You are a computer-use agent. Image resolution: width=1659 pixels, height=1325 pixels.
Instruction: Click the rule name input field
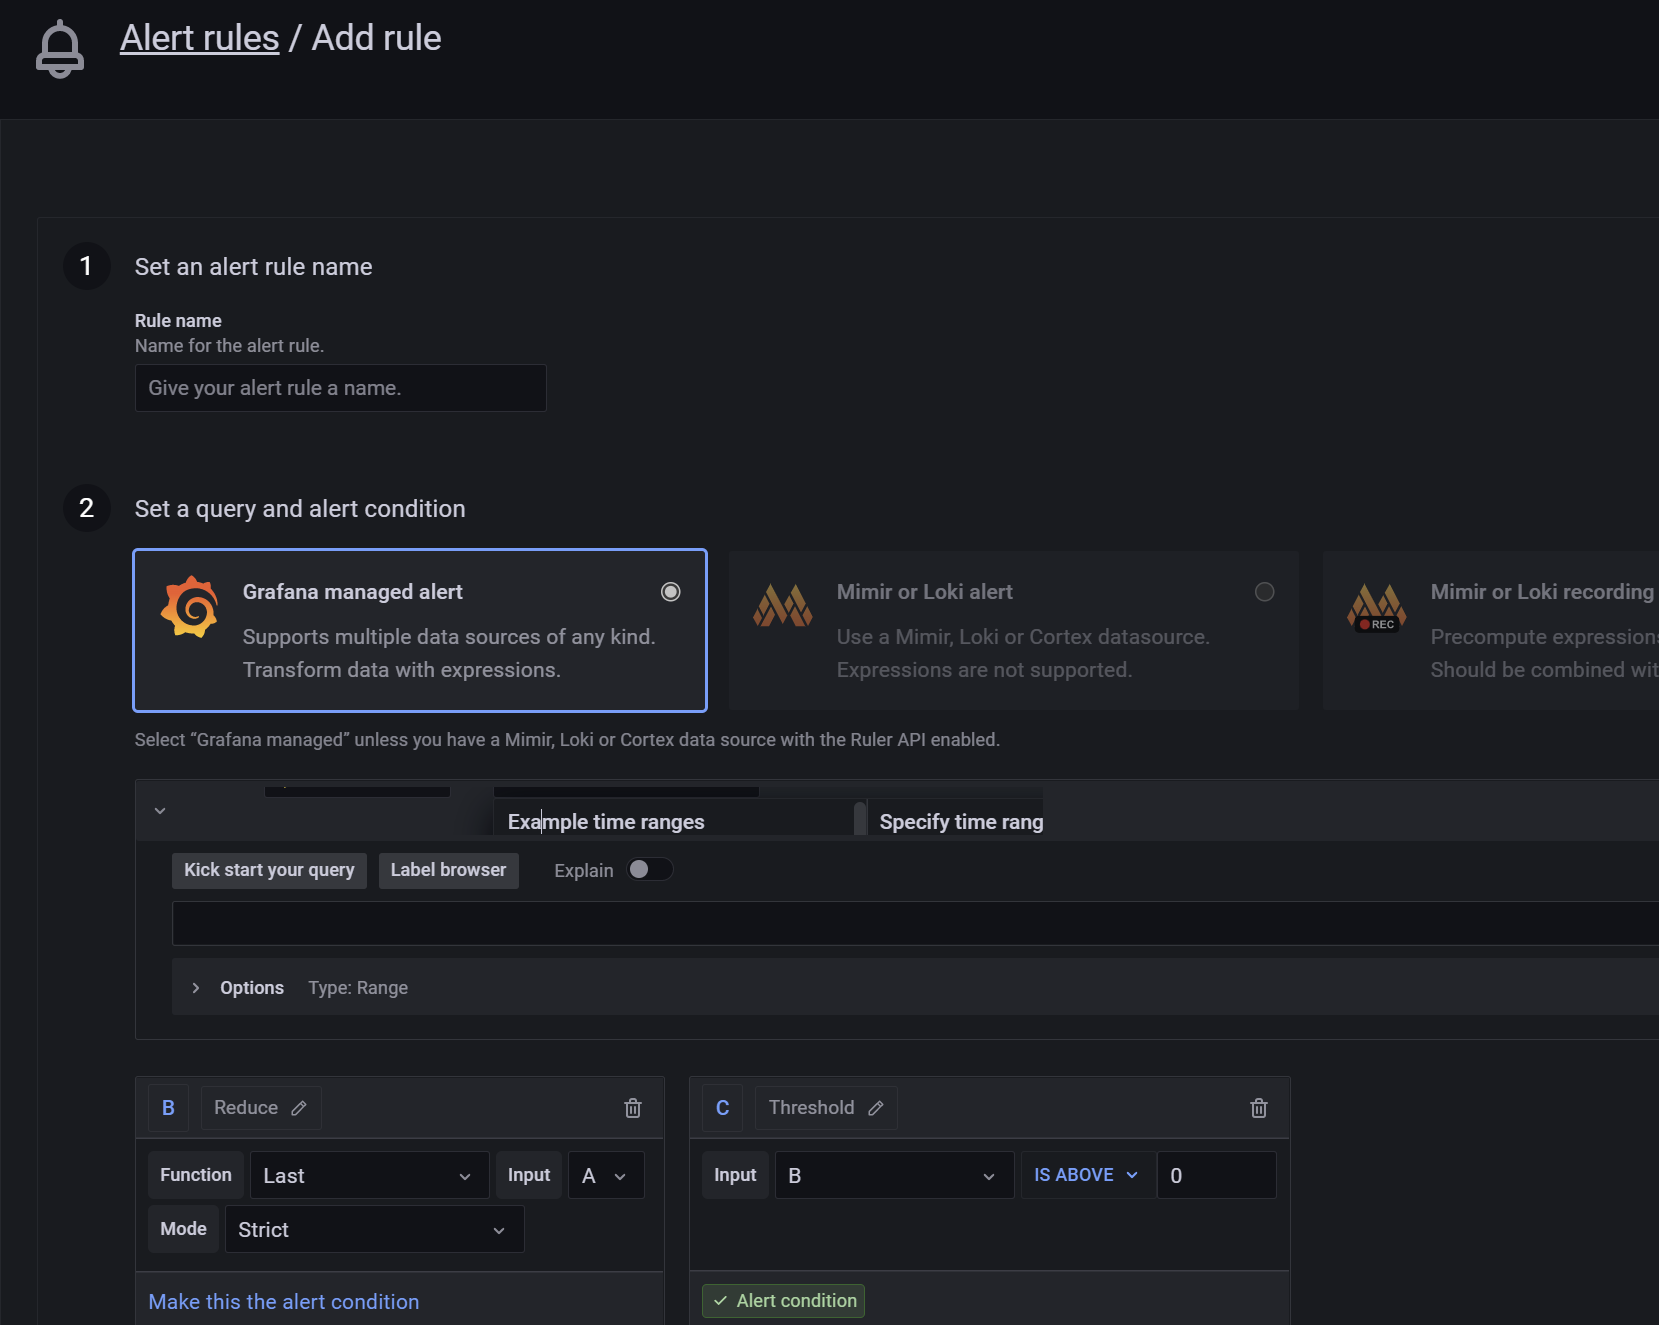coord(340,388)
